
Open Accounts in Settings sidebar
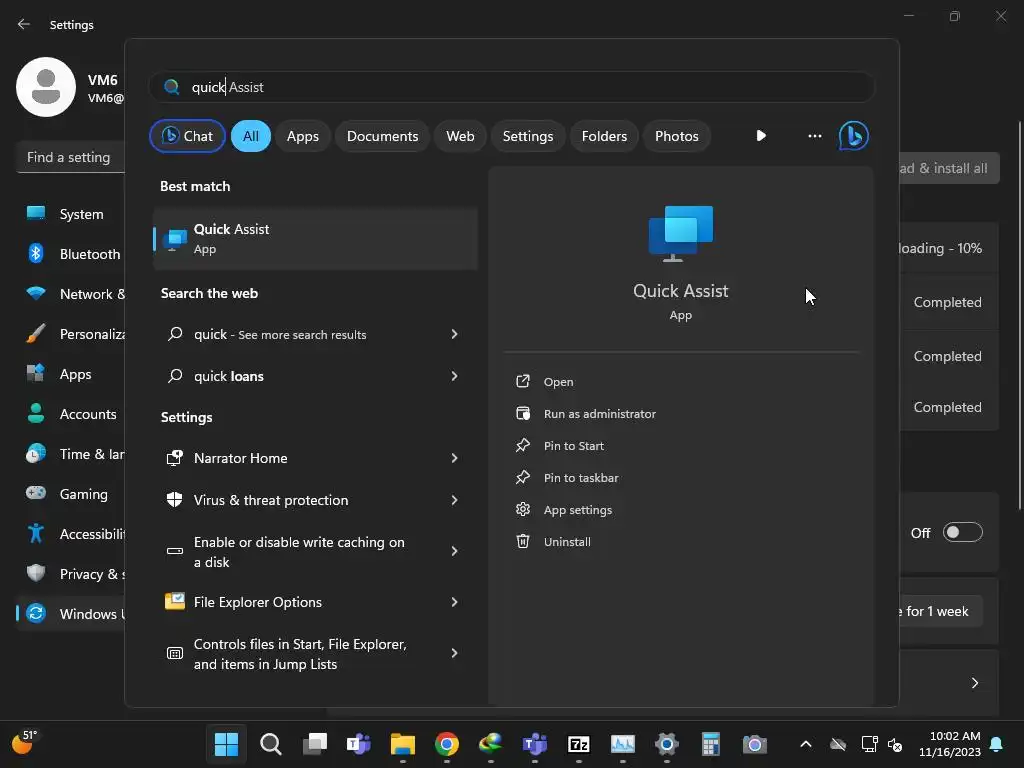pos(72,414)
